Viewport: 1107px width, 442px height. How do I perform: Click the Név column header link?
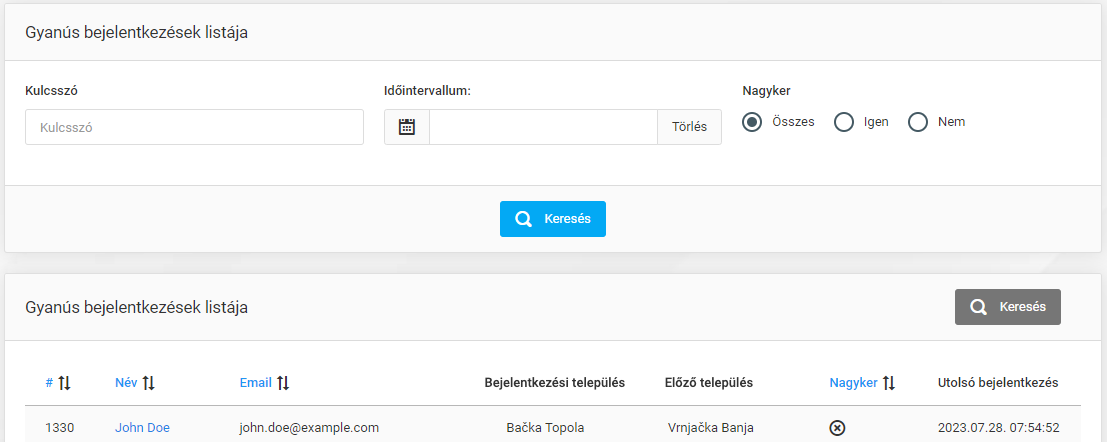point(126,383)
